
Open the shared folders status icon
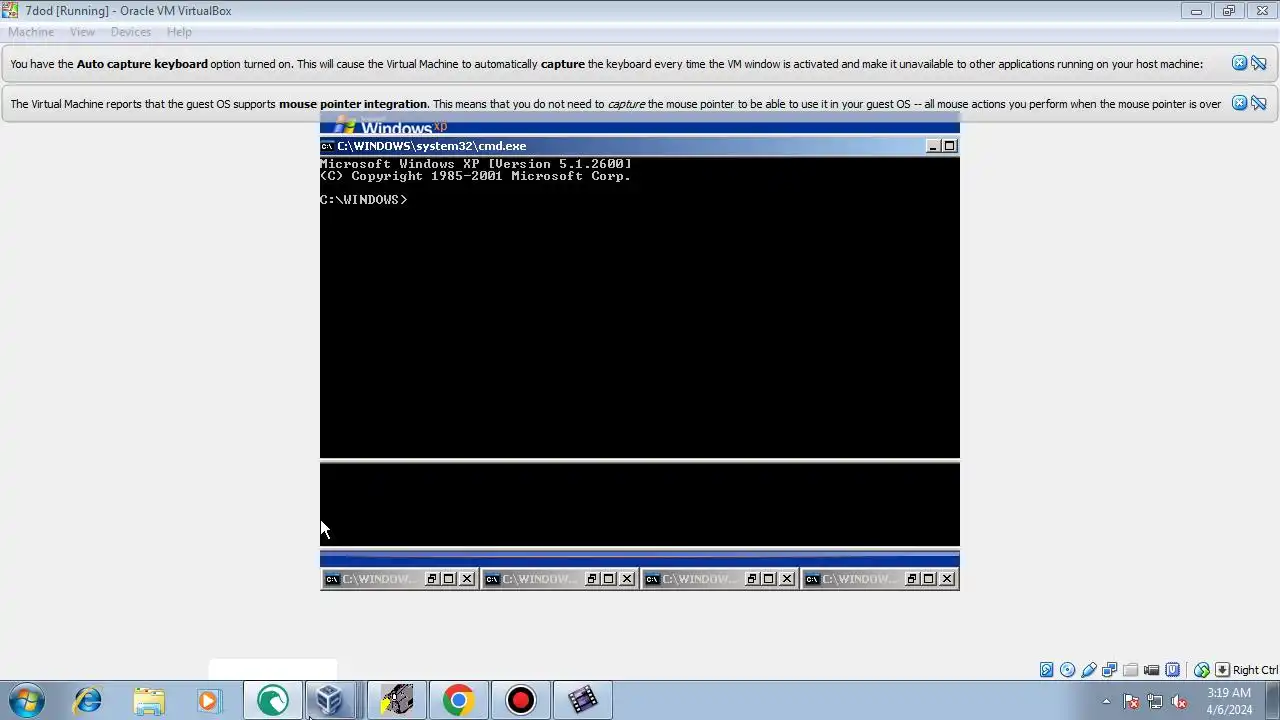click(x=1130, y=670)
